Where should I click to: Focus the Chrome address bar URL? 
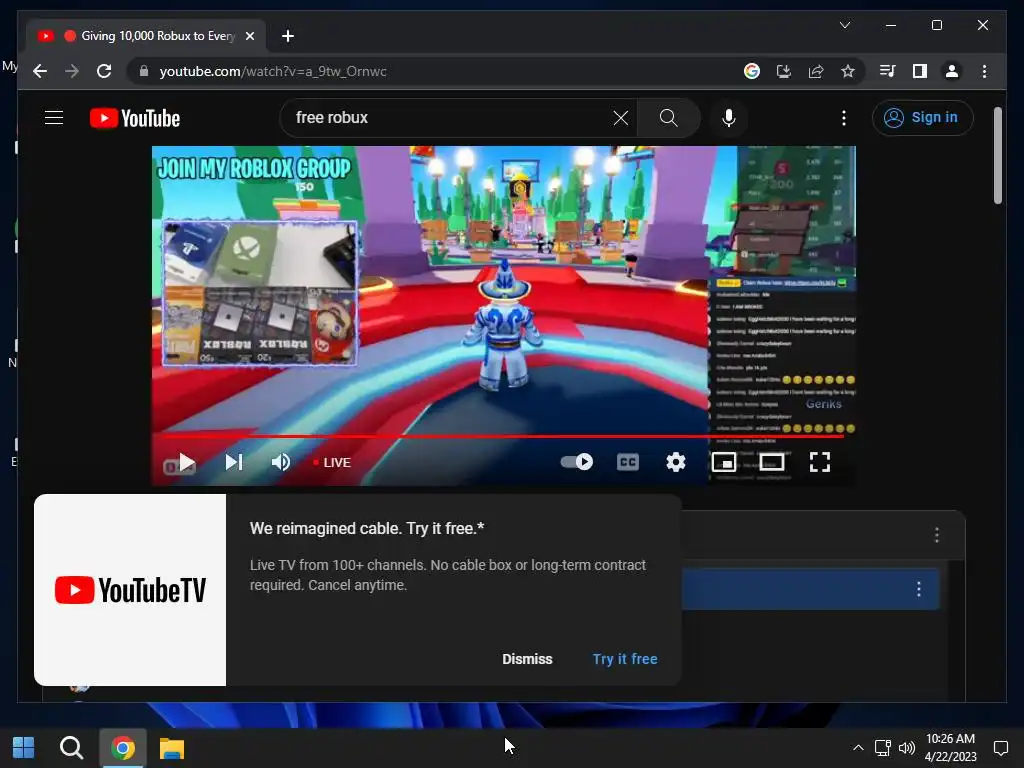(273, 71)
